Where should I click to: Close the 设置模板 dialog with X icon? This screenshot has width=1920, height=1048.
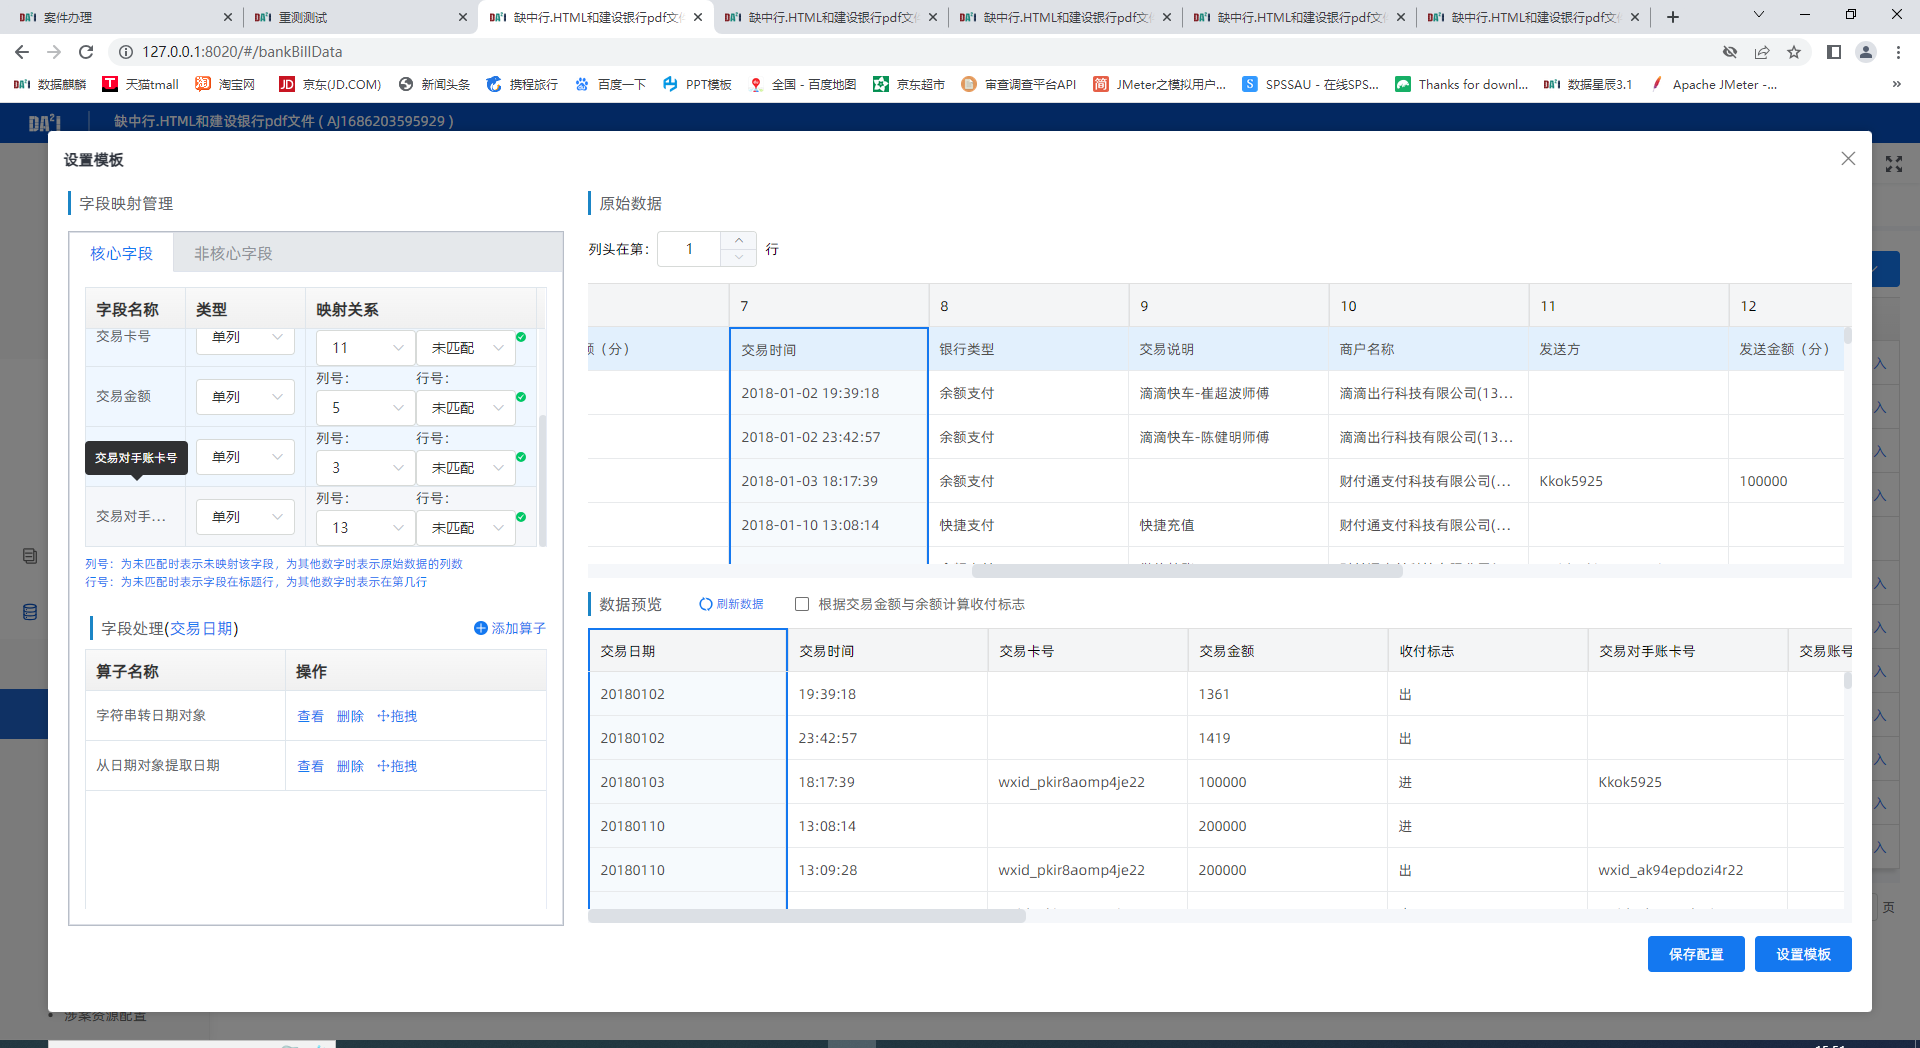[1848, 159]
